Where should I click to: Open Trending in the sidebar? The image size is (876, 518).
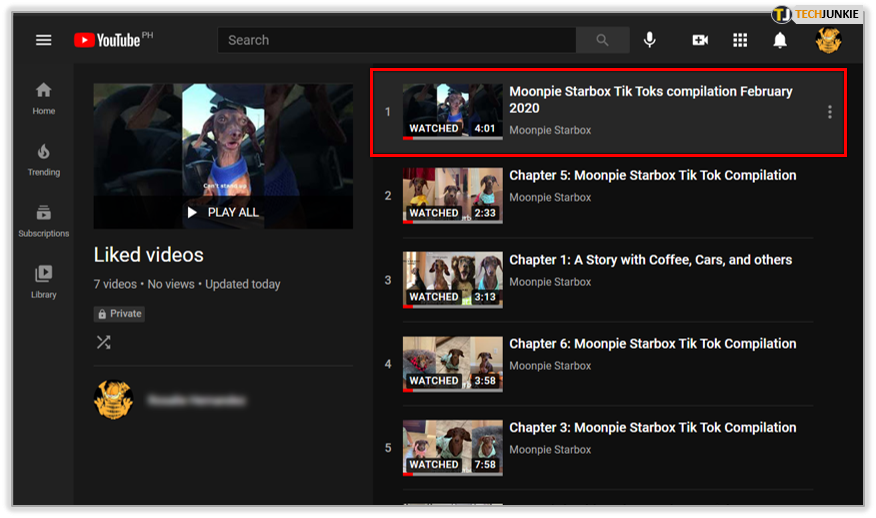43,159
